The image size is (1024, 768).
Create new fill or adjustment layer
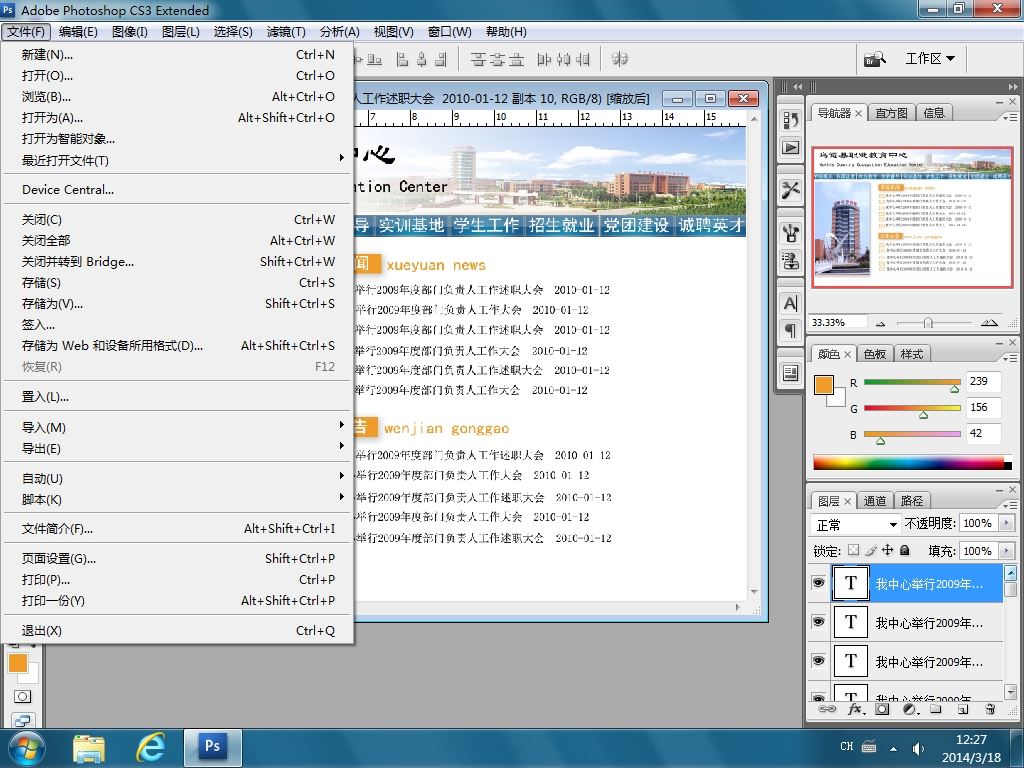pyautogui.click(x=910, y=709)
